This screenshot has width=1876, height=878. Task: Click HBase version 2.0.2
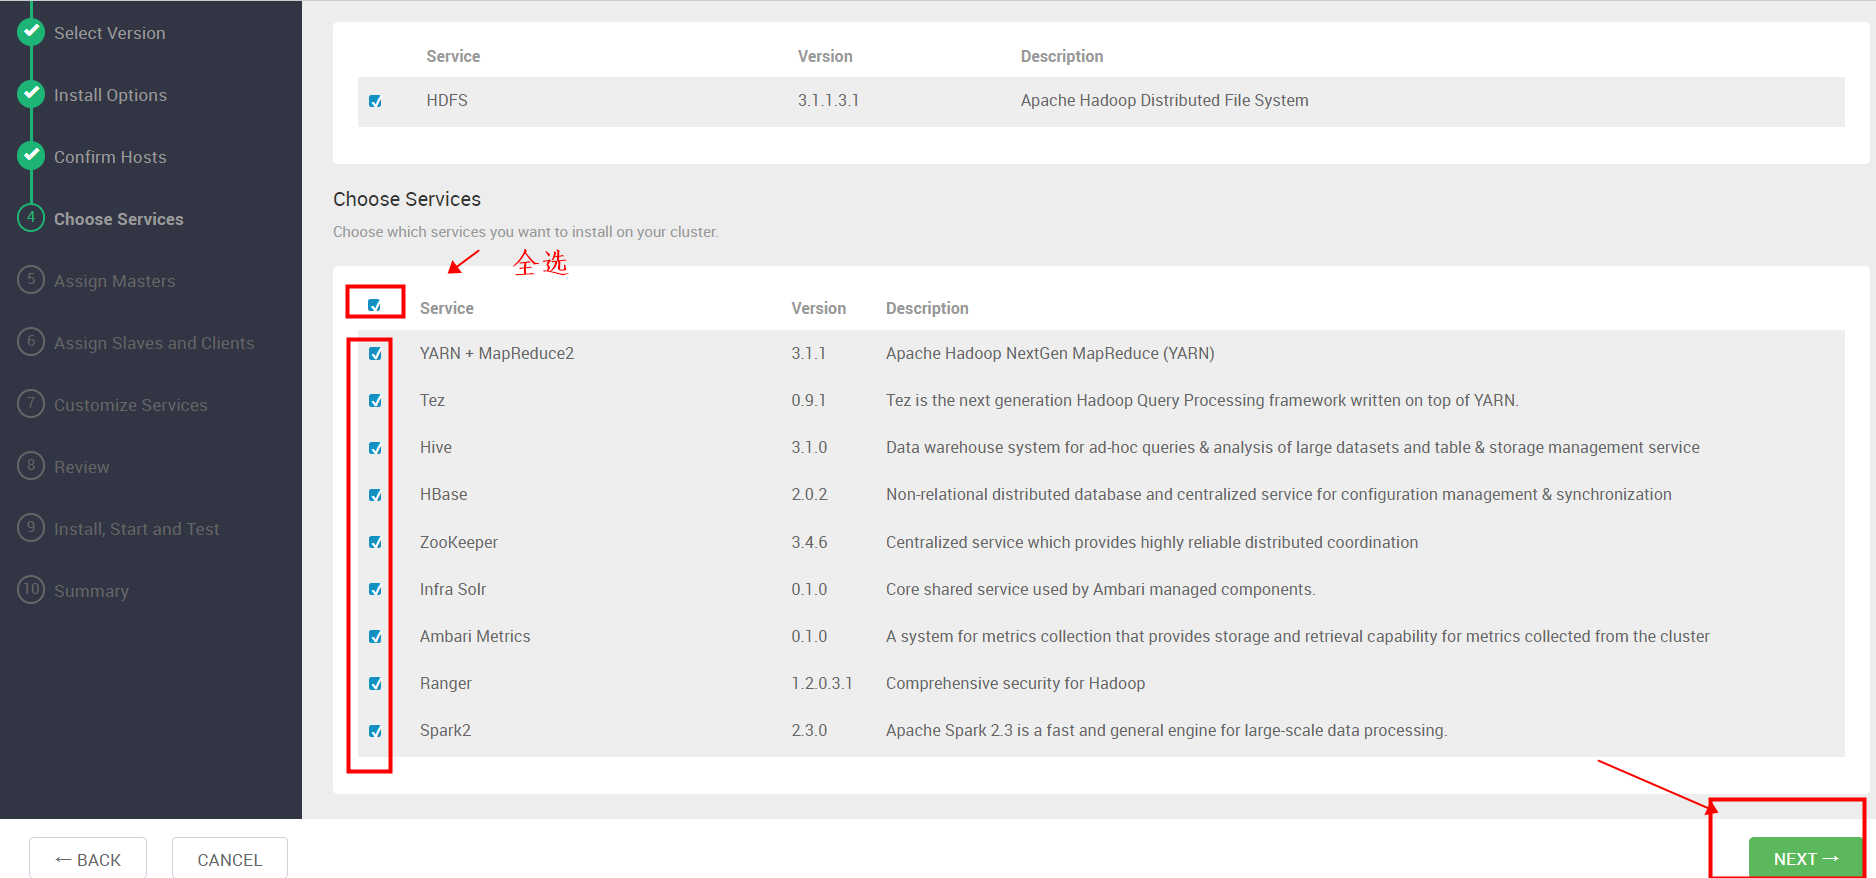pyautogui.click(x=809, y=494)
